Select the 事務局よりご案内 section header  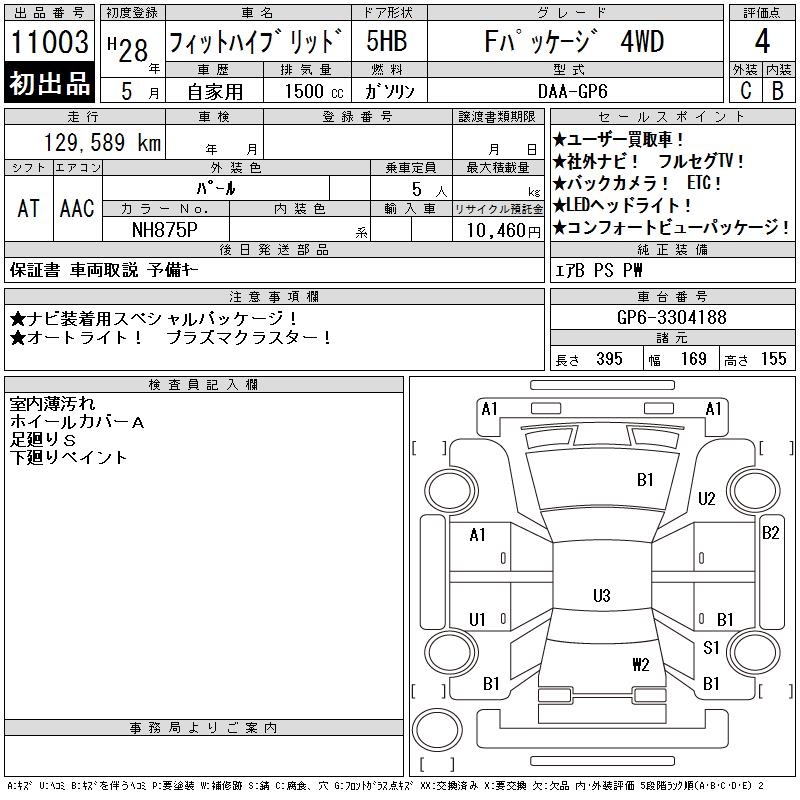click(x=204, y=728)
